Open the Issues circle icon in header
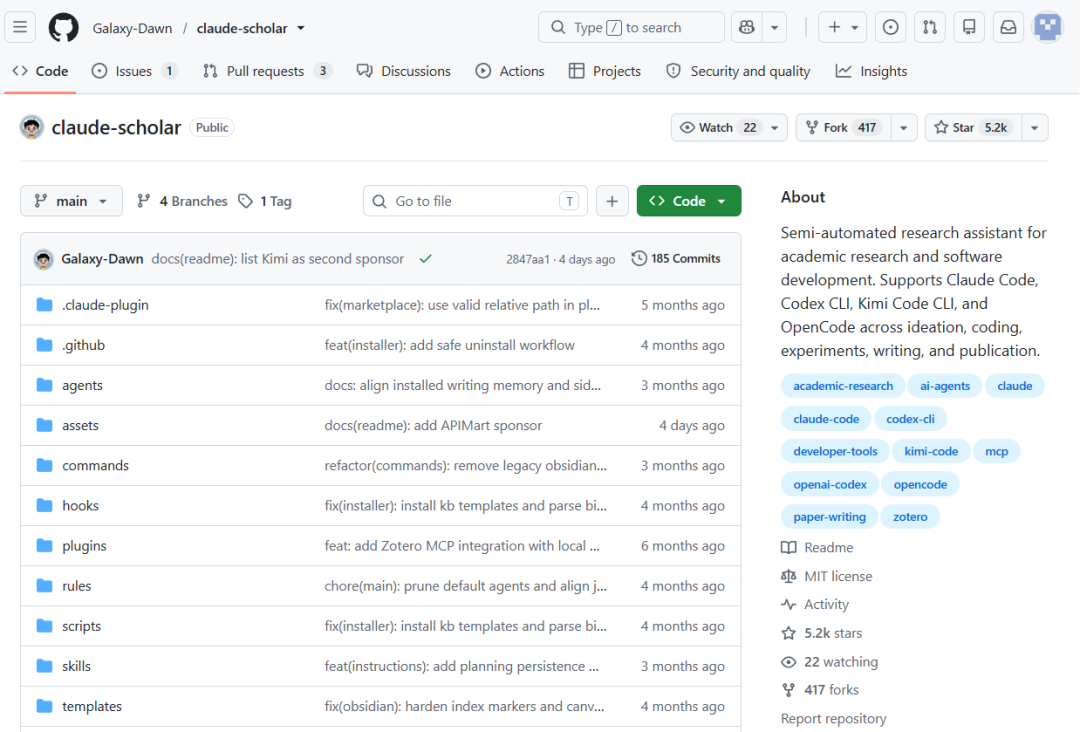Screen dimensions: 1080x732 891,28
